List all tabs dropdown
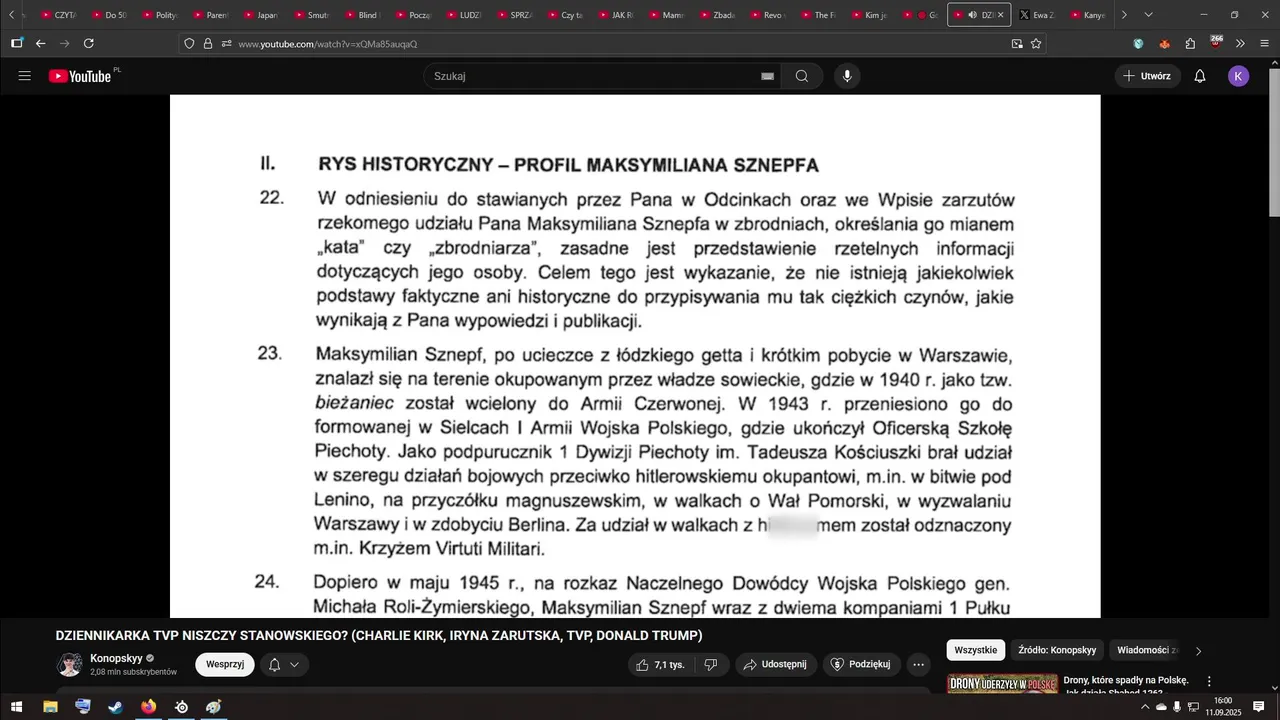Image resolution: width=1280 pixels, height=720 pixels. [x=1148, y=15]
